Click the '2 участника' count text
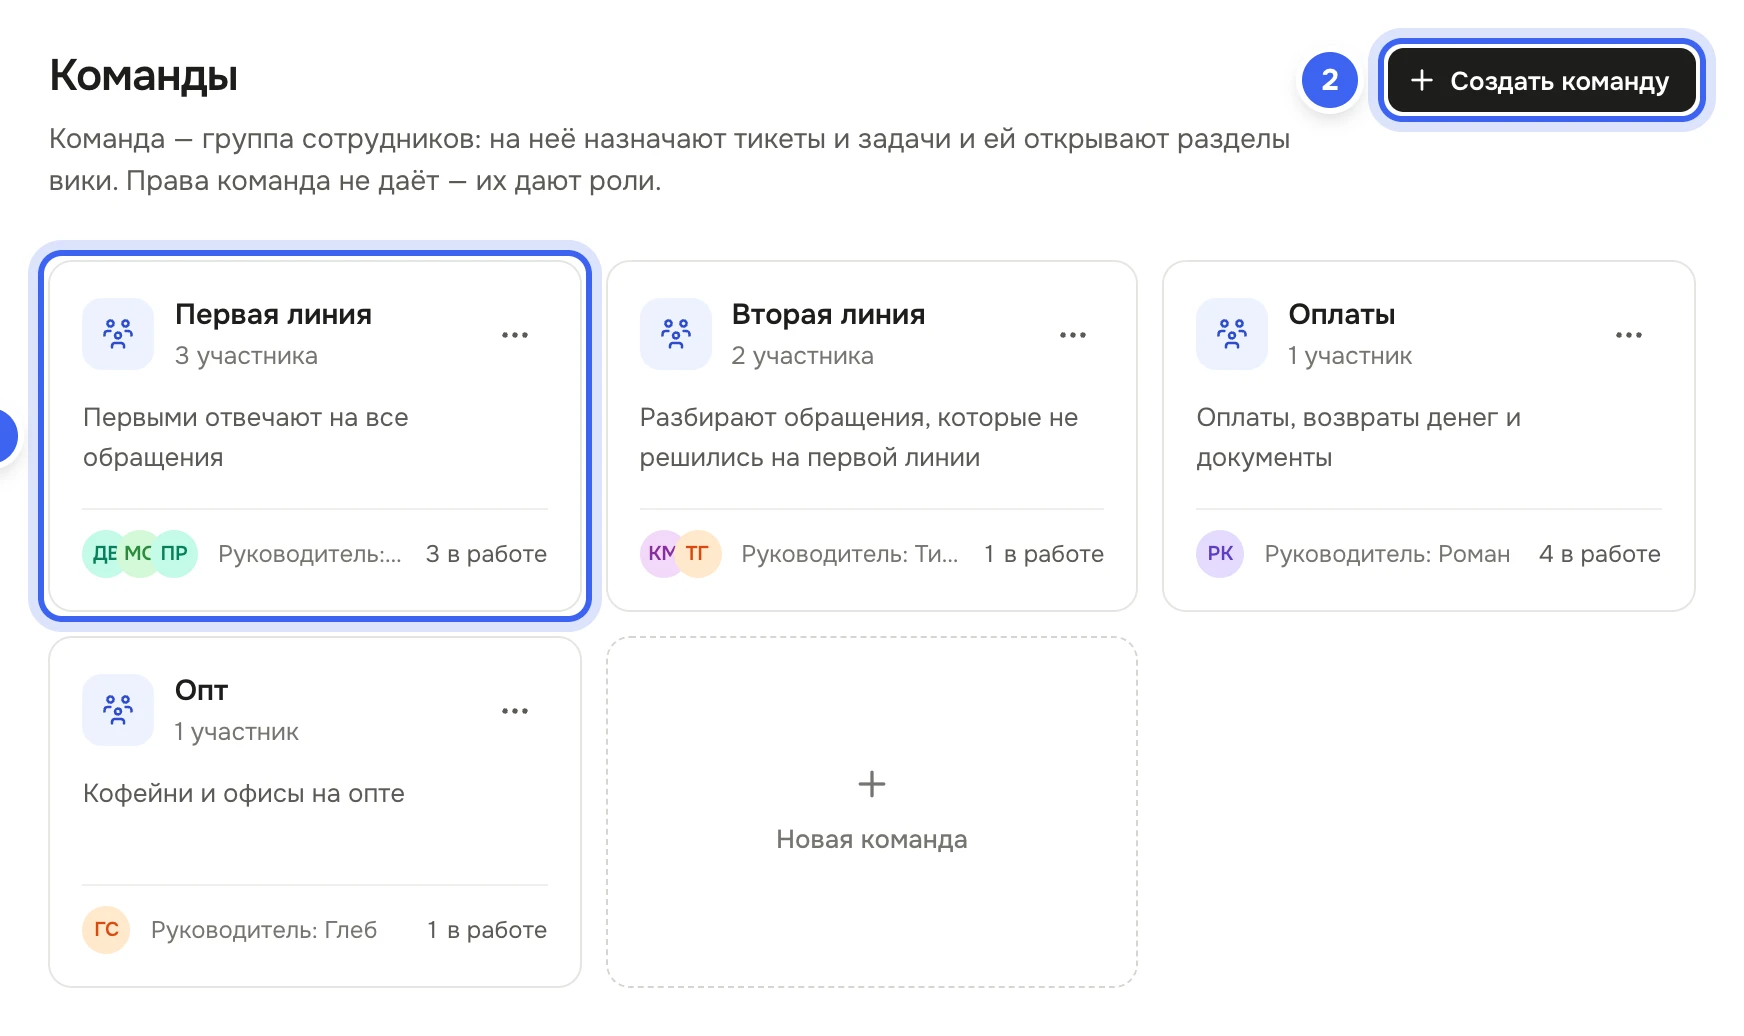 pyautogui.click(x=802, y=356)
